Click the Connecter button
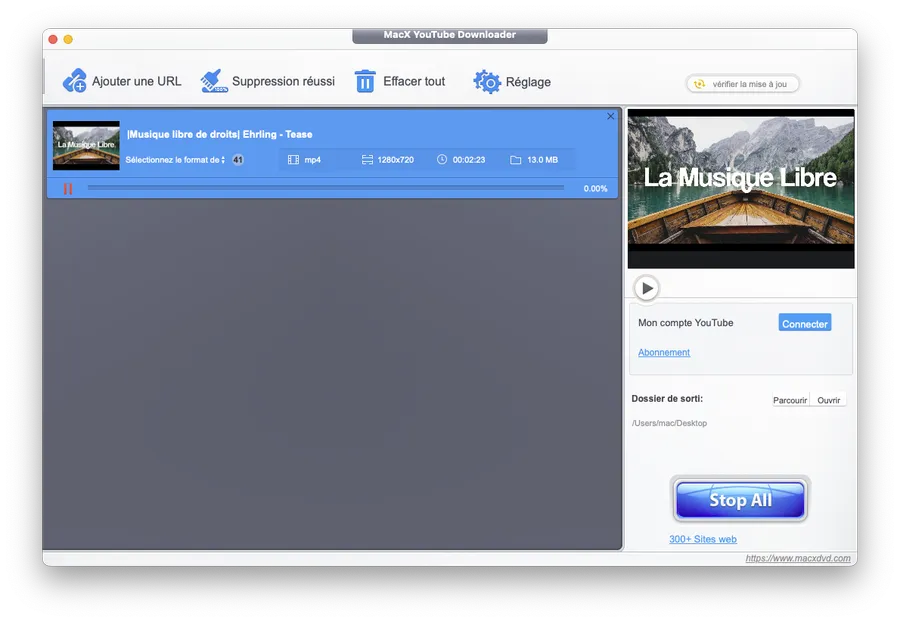Image resolution: width=900 pixels, height=622 pixels. 805,324
